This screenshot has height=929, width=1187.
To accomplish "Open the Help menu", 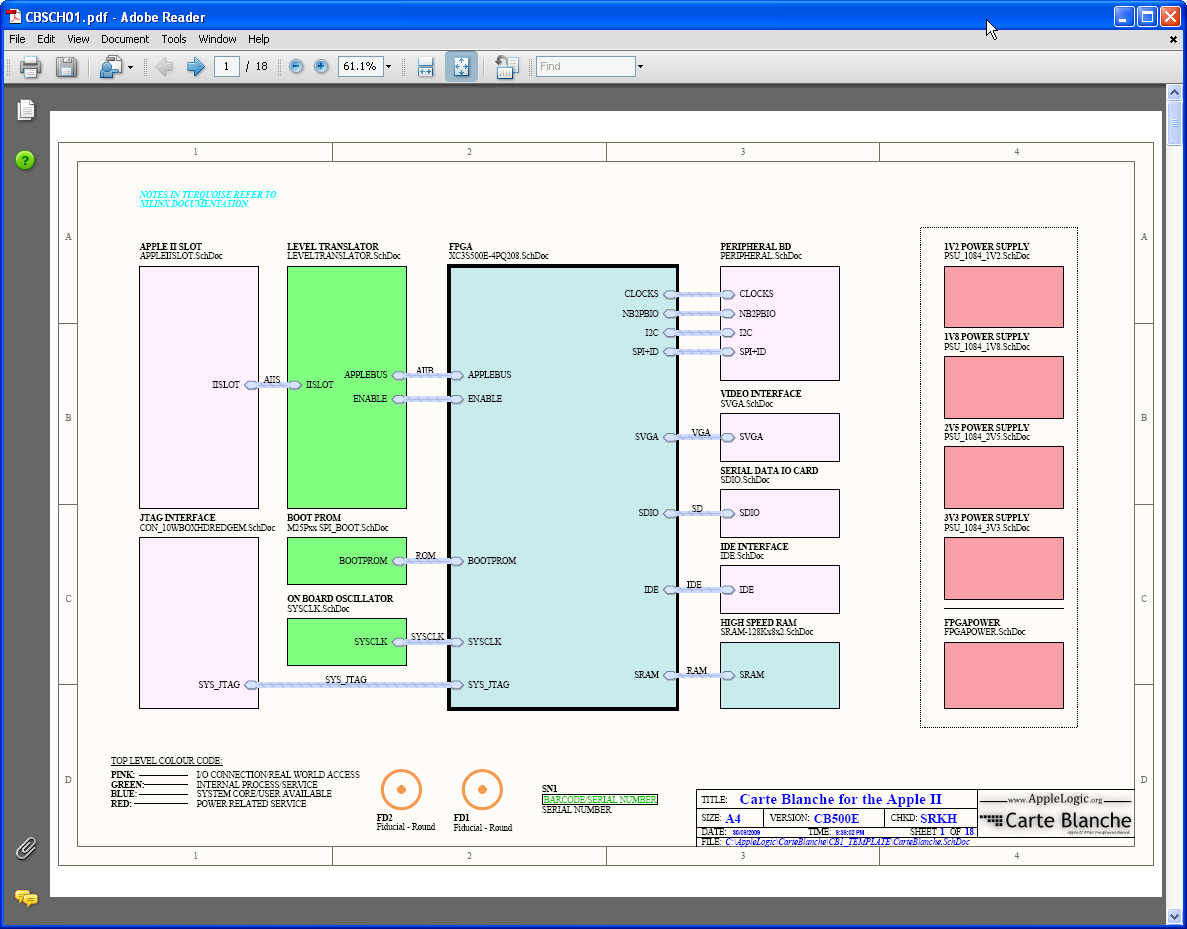I will tap(259, 39).
